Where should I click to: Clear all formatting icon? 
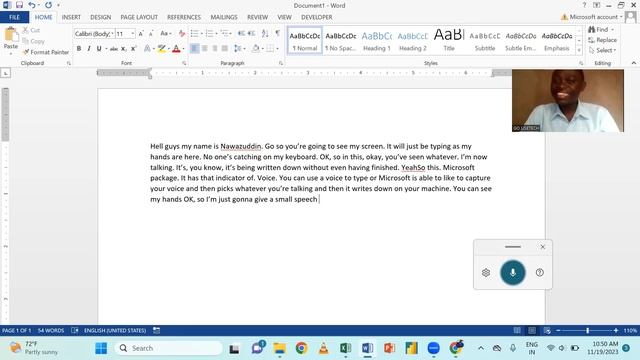[182, 33]
